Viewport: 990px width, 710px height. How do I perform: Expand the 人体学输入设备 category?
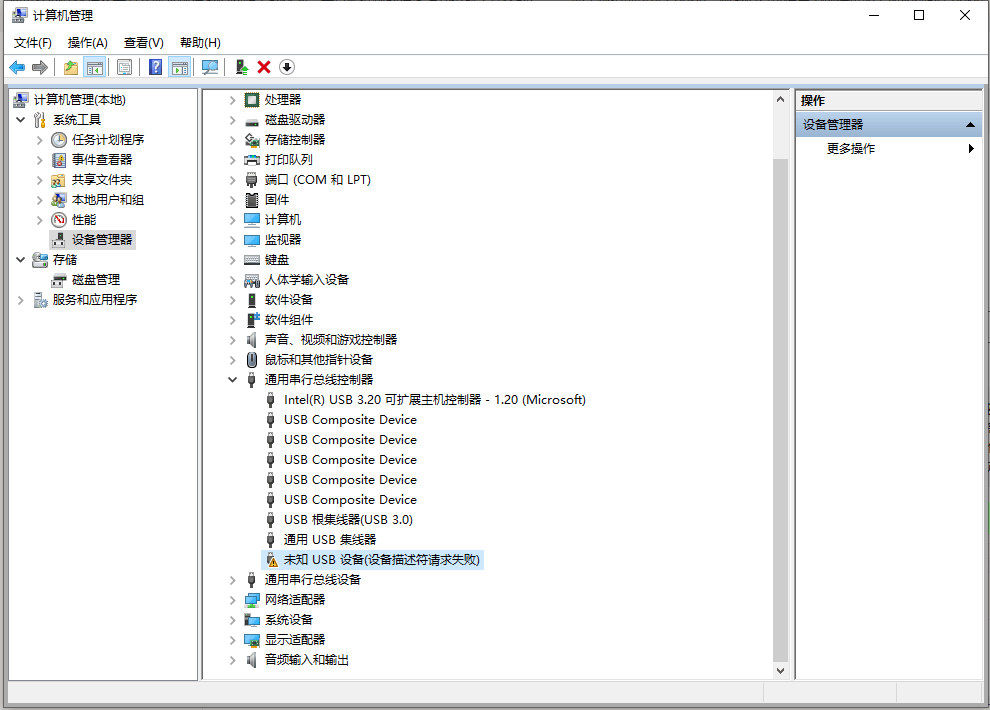coord(232,280)
